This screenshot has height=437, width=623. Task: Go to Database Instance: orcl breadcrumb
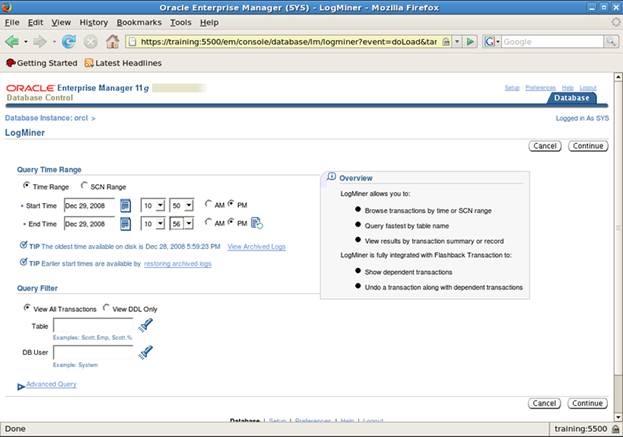(x=46, y=118)
